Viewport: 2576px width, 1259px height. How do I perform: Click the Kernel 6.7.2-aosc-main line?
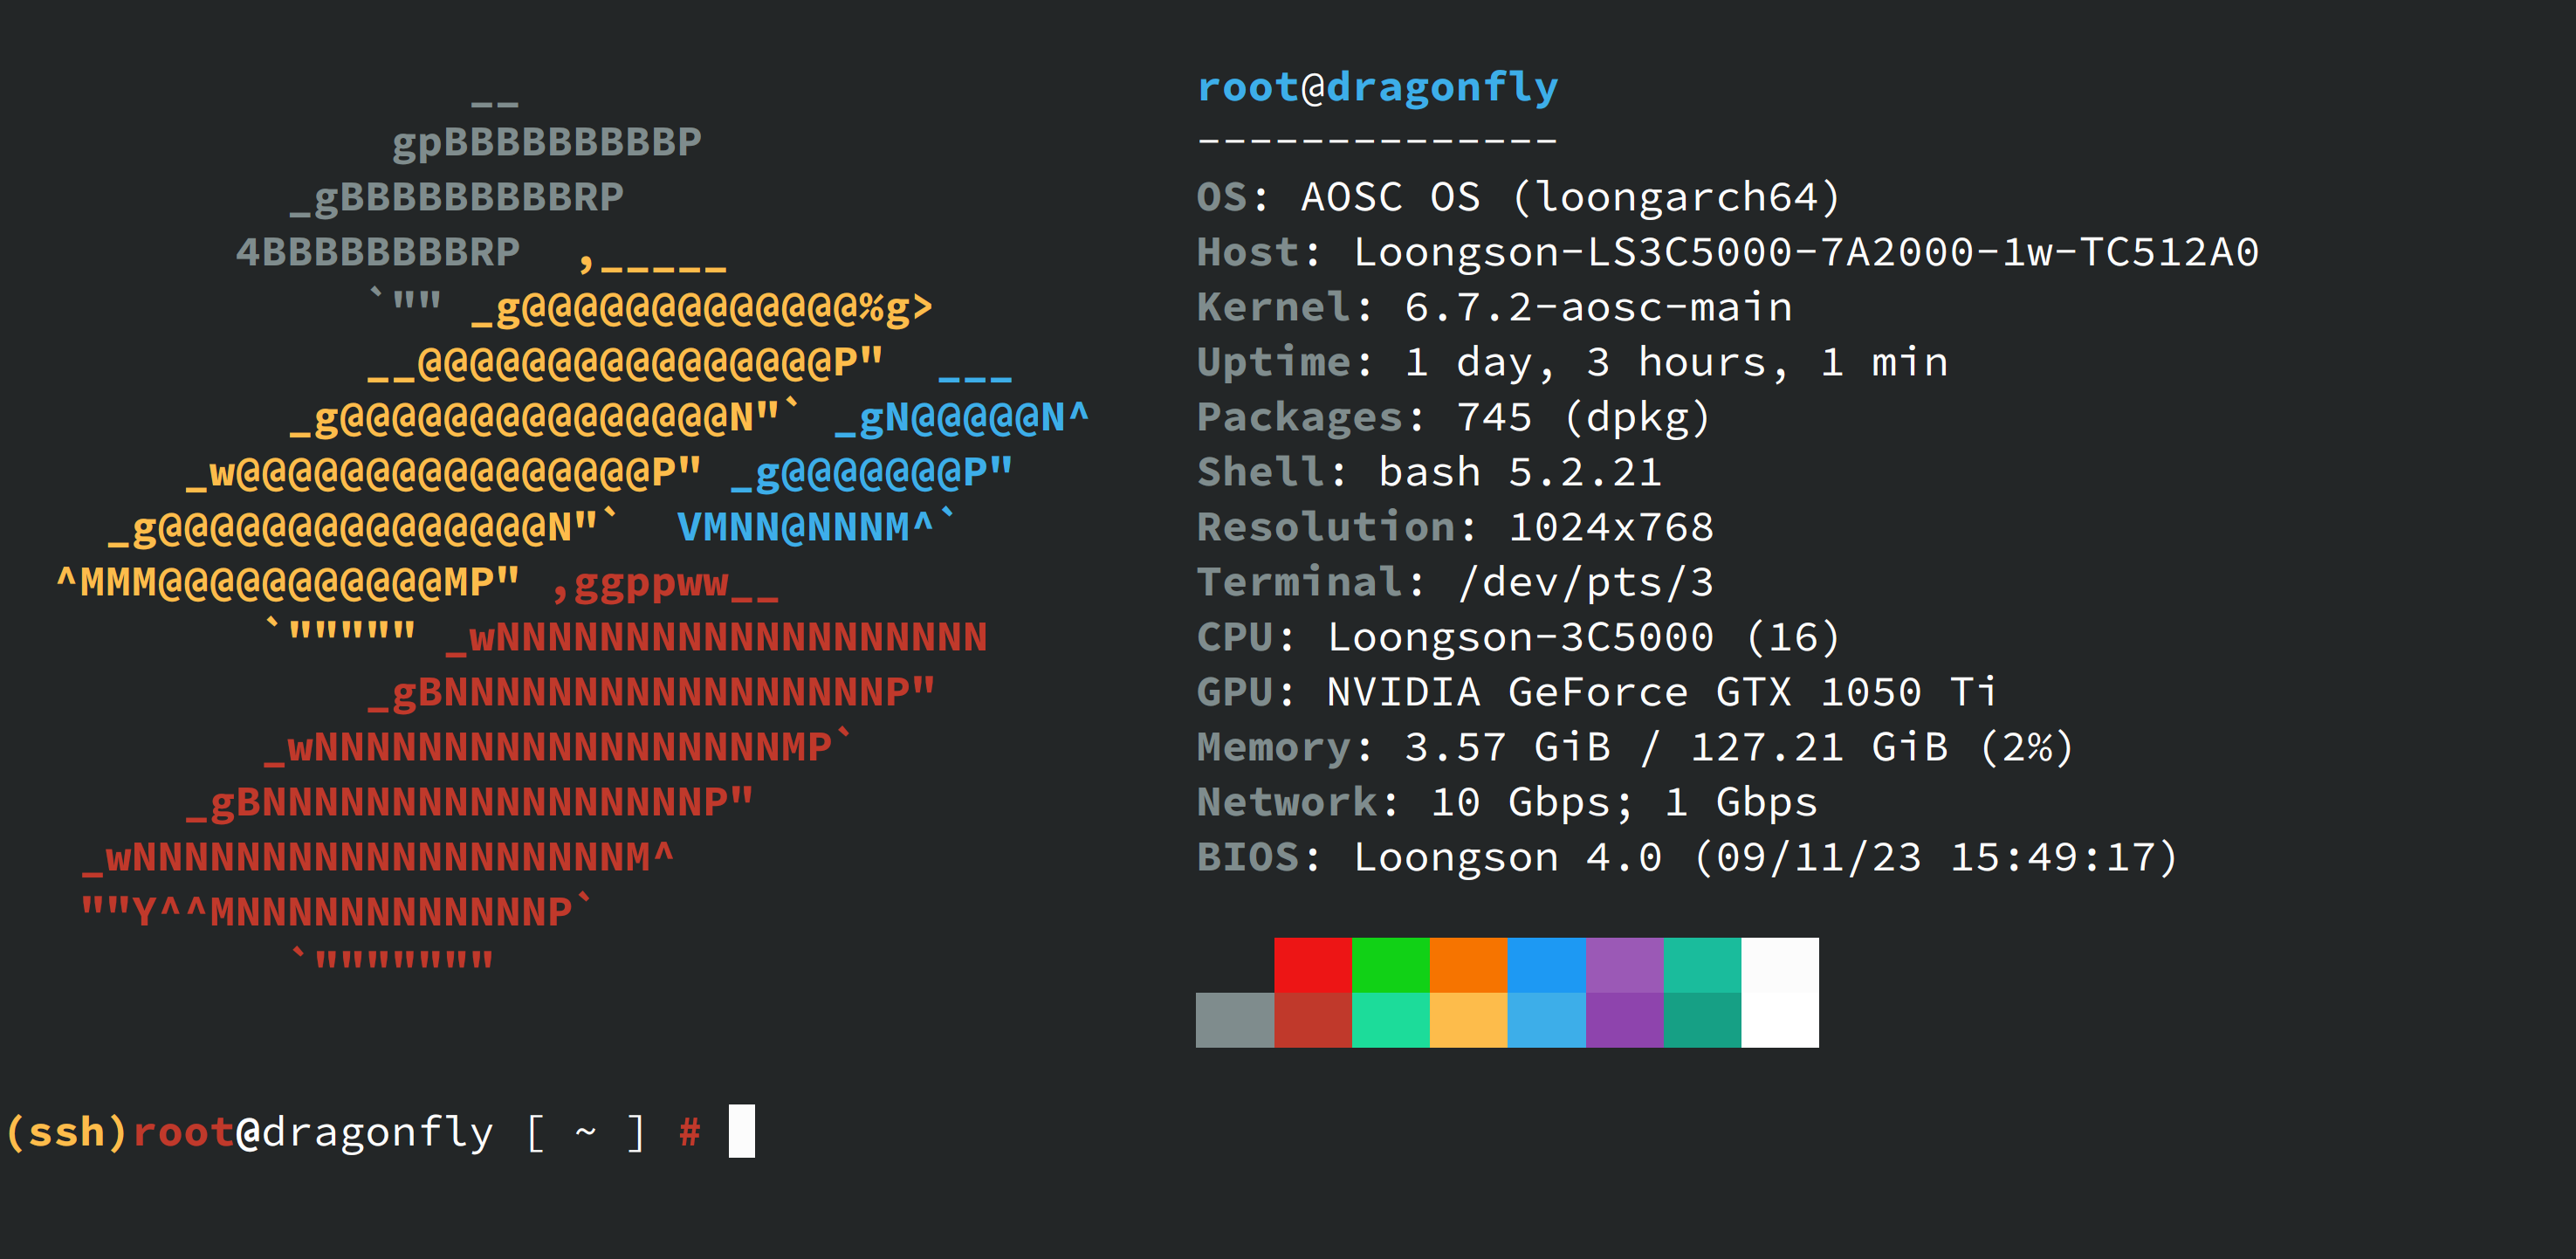(1494, 307)
